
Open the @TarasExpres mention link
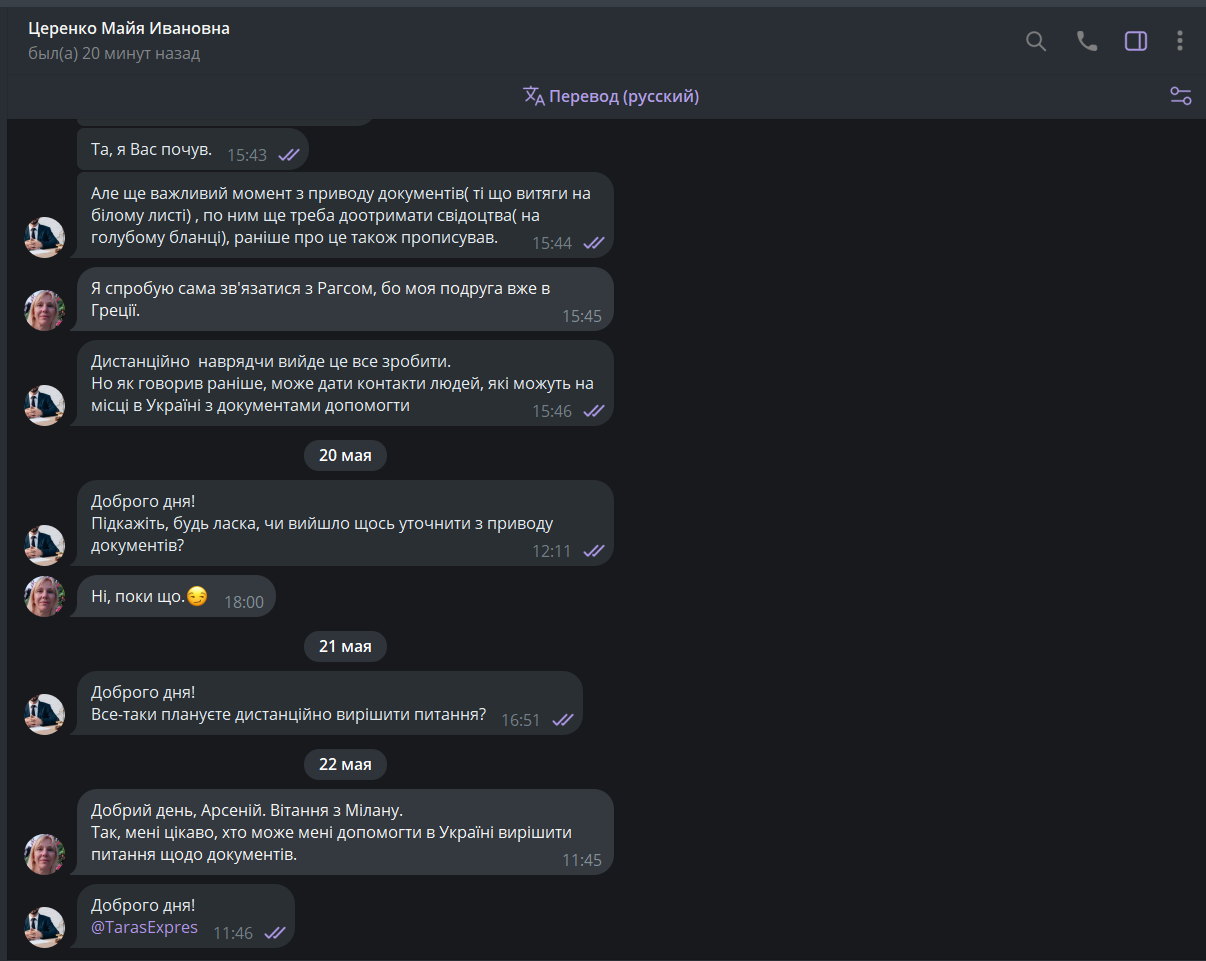pos(144,927)
